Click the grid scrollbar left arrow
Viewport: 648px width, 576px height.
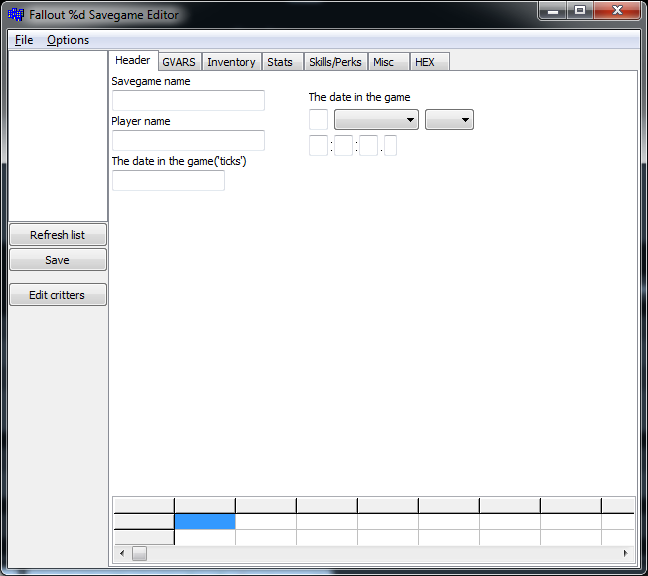(x=122, y=553)
